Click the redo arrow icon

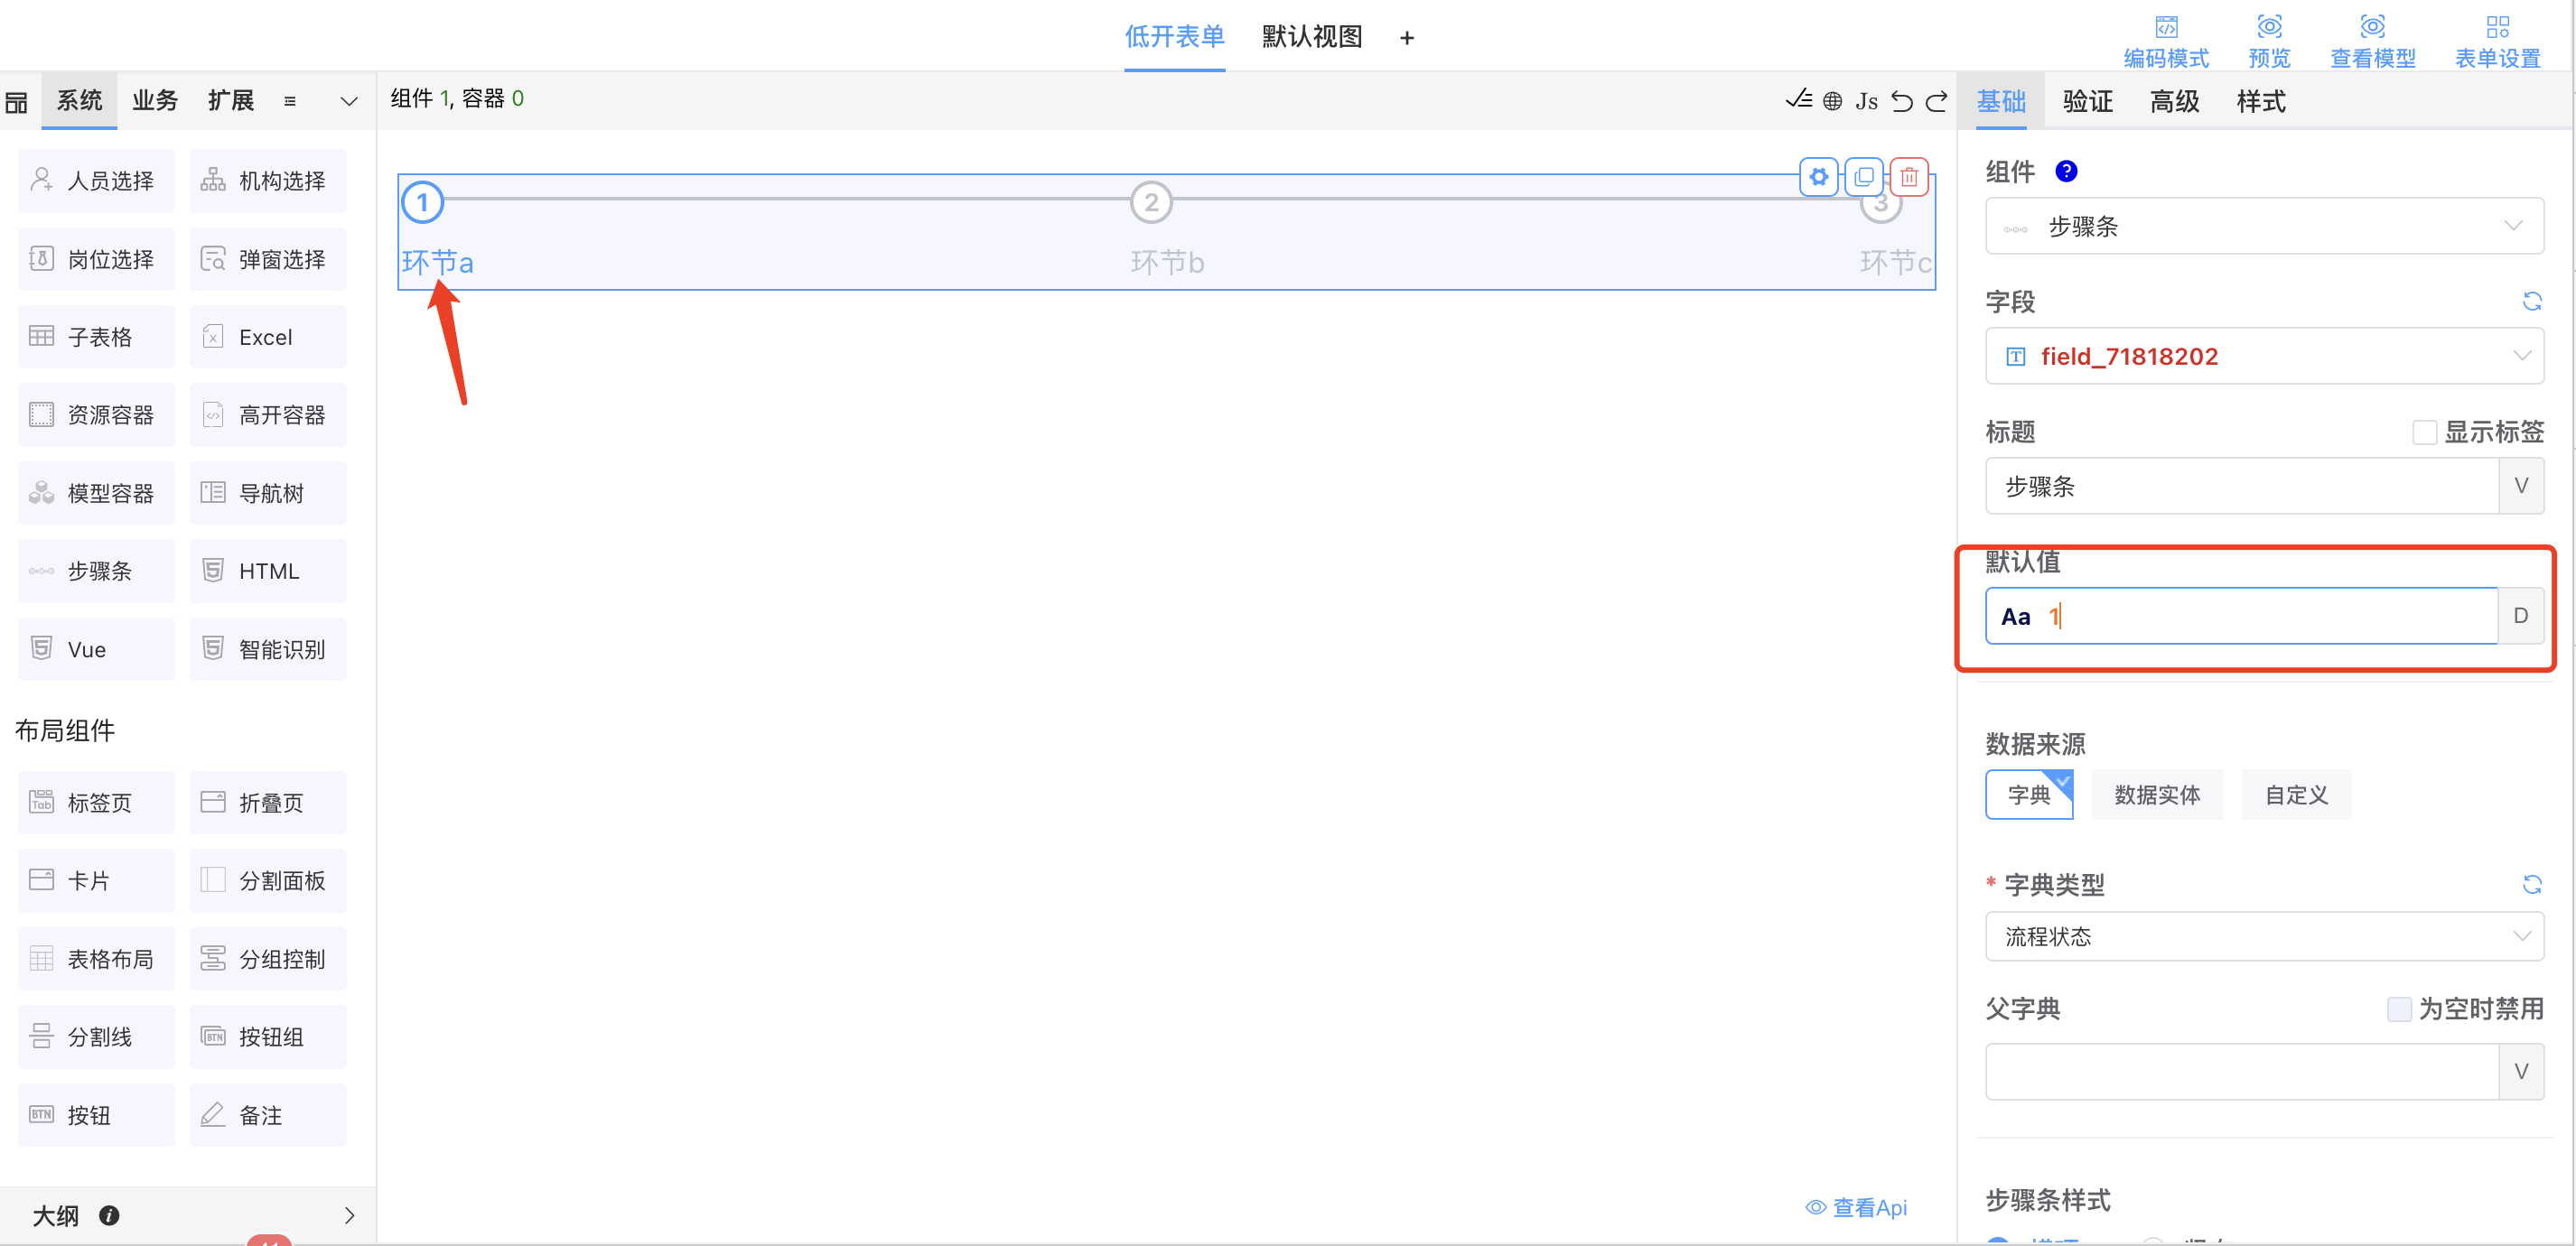1937,101
